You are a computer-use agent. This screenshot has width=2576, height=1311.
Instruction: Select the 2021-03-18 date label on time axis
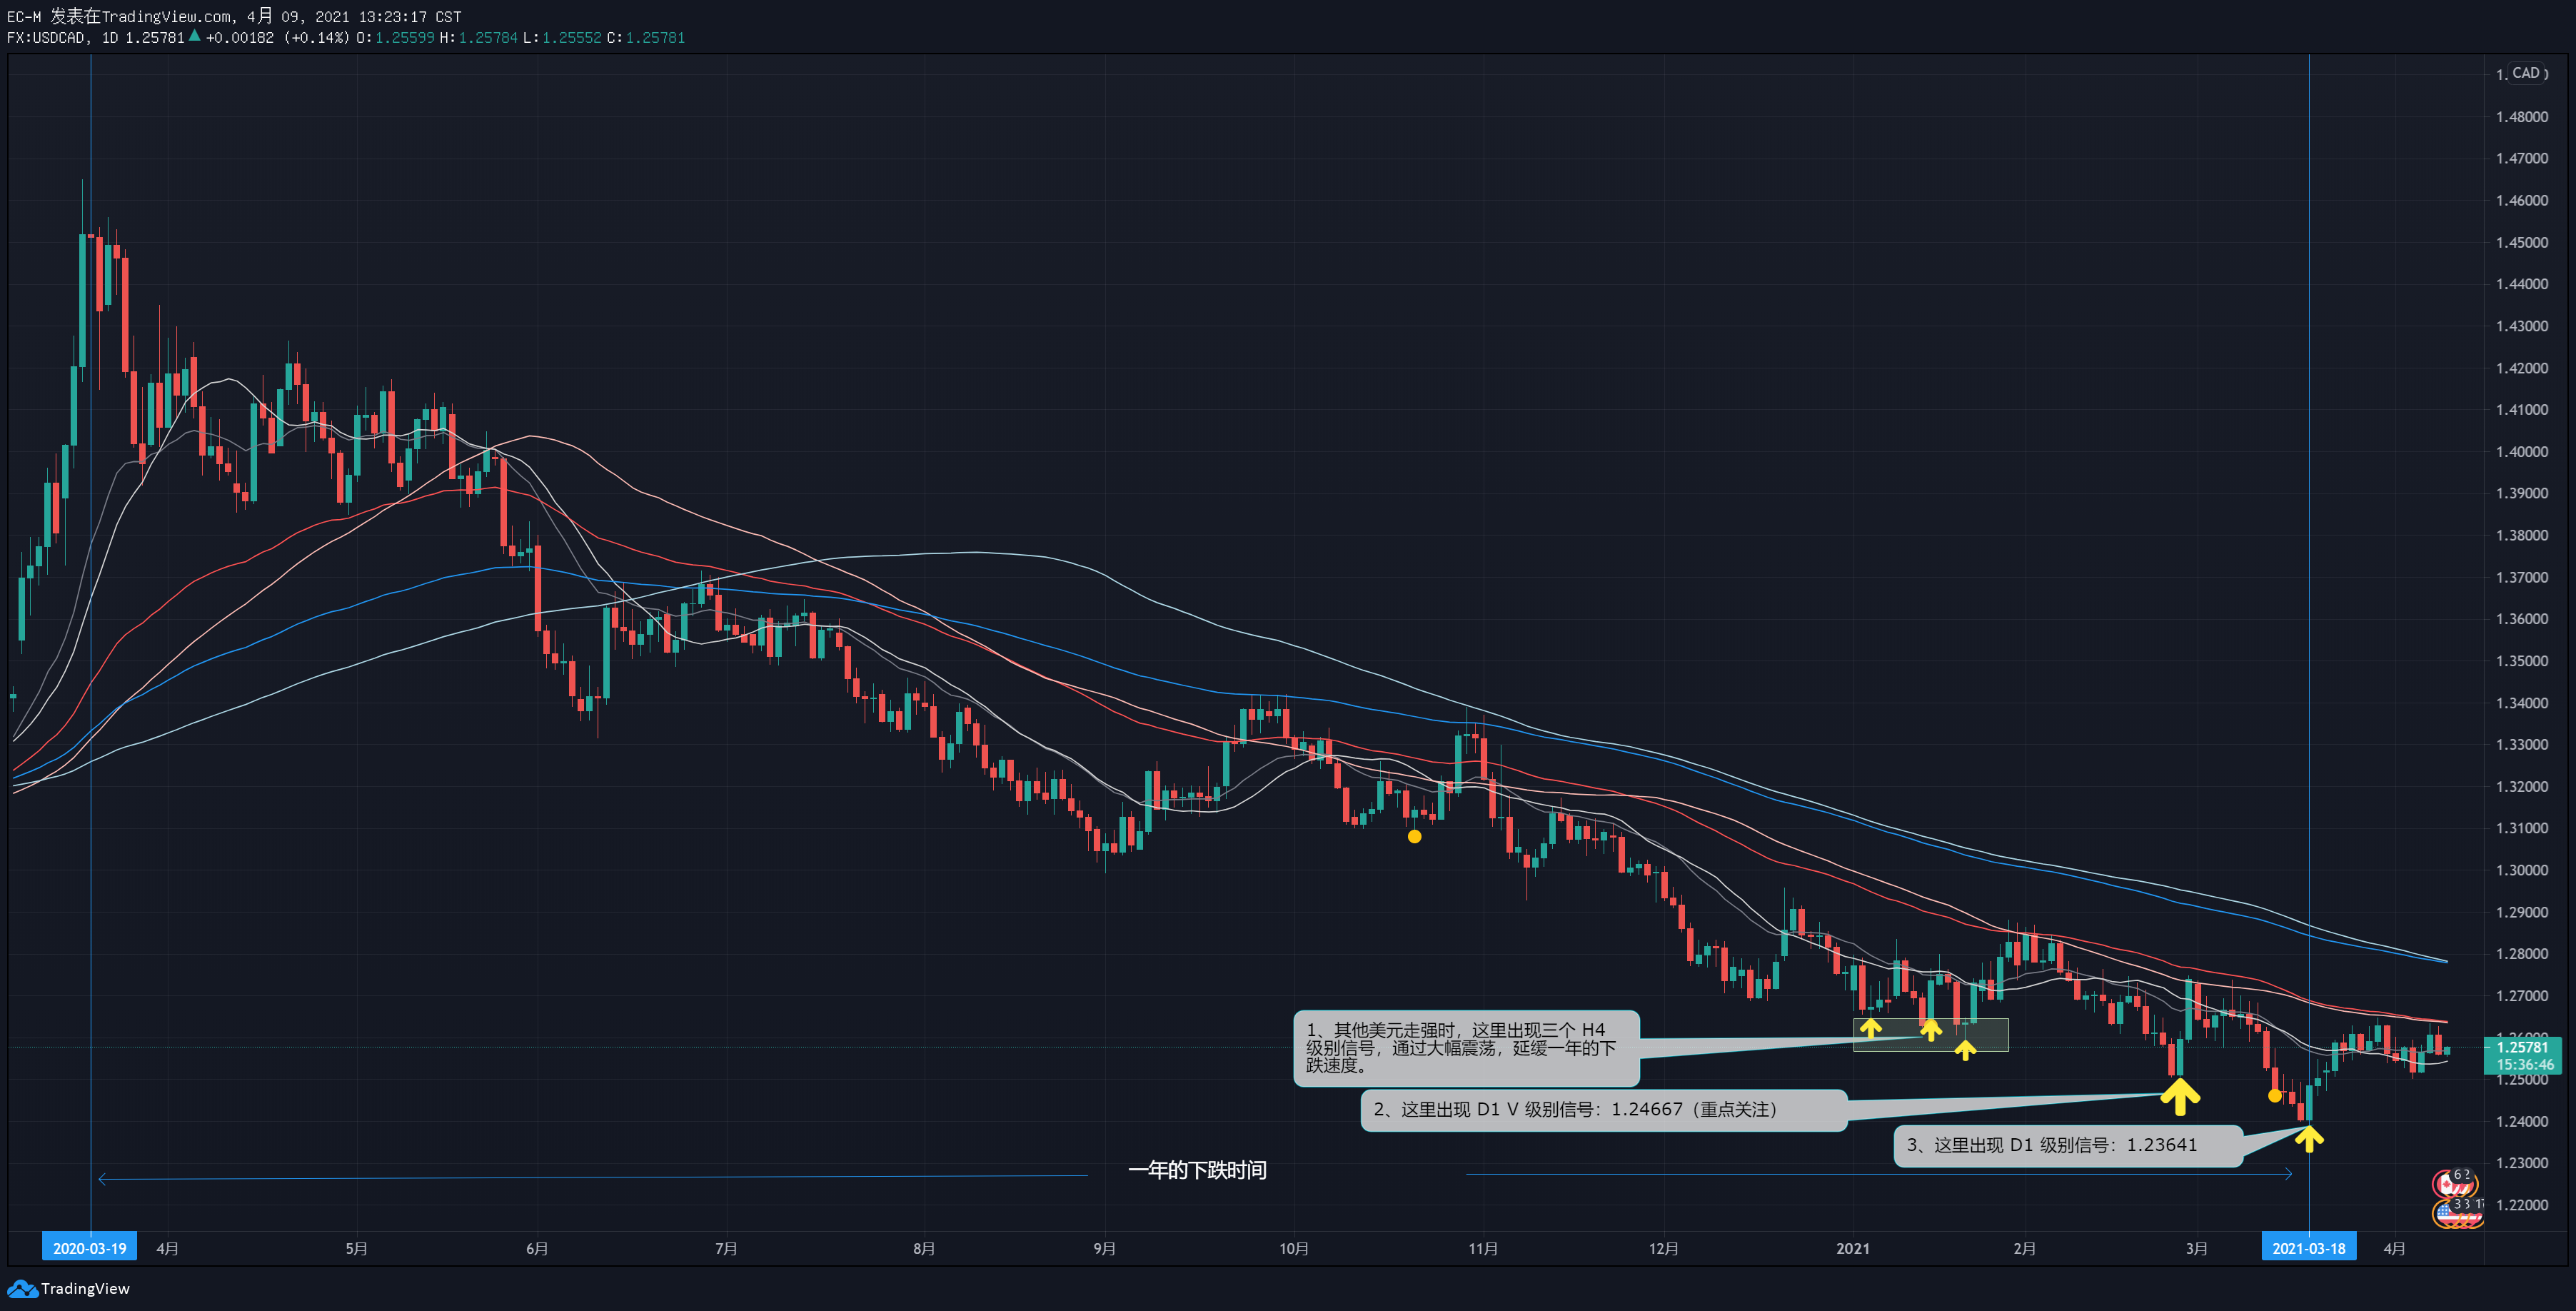coord(2309,1248)
